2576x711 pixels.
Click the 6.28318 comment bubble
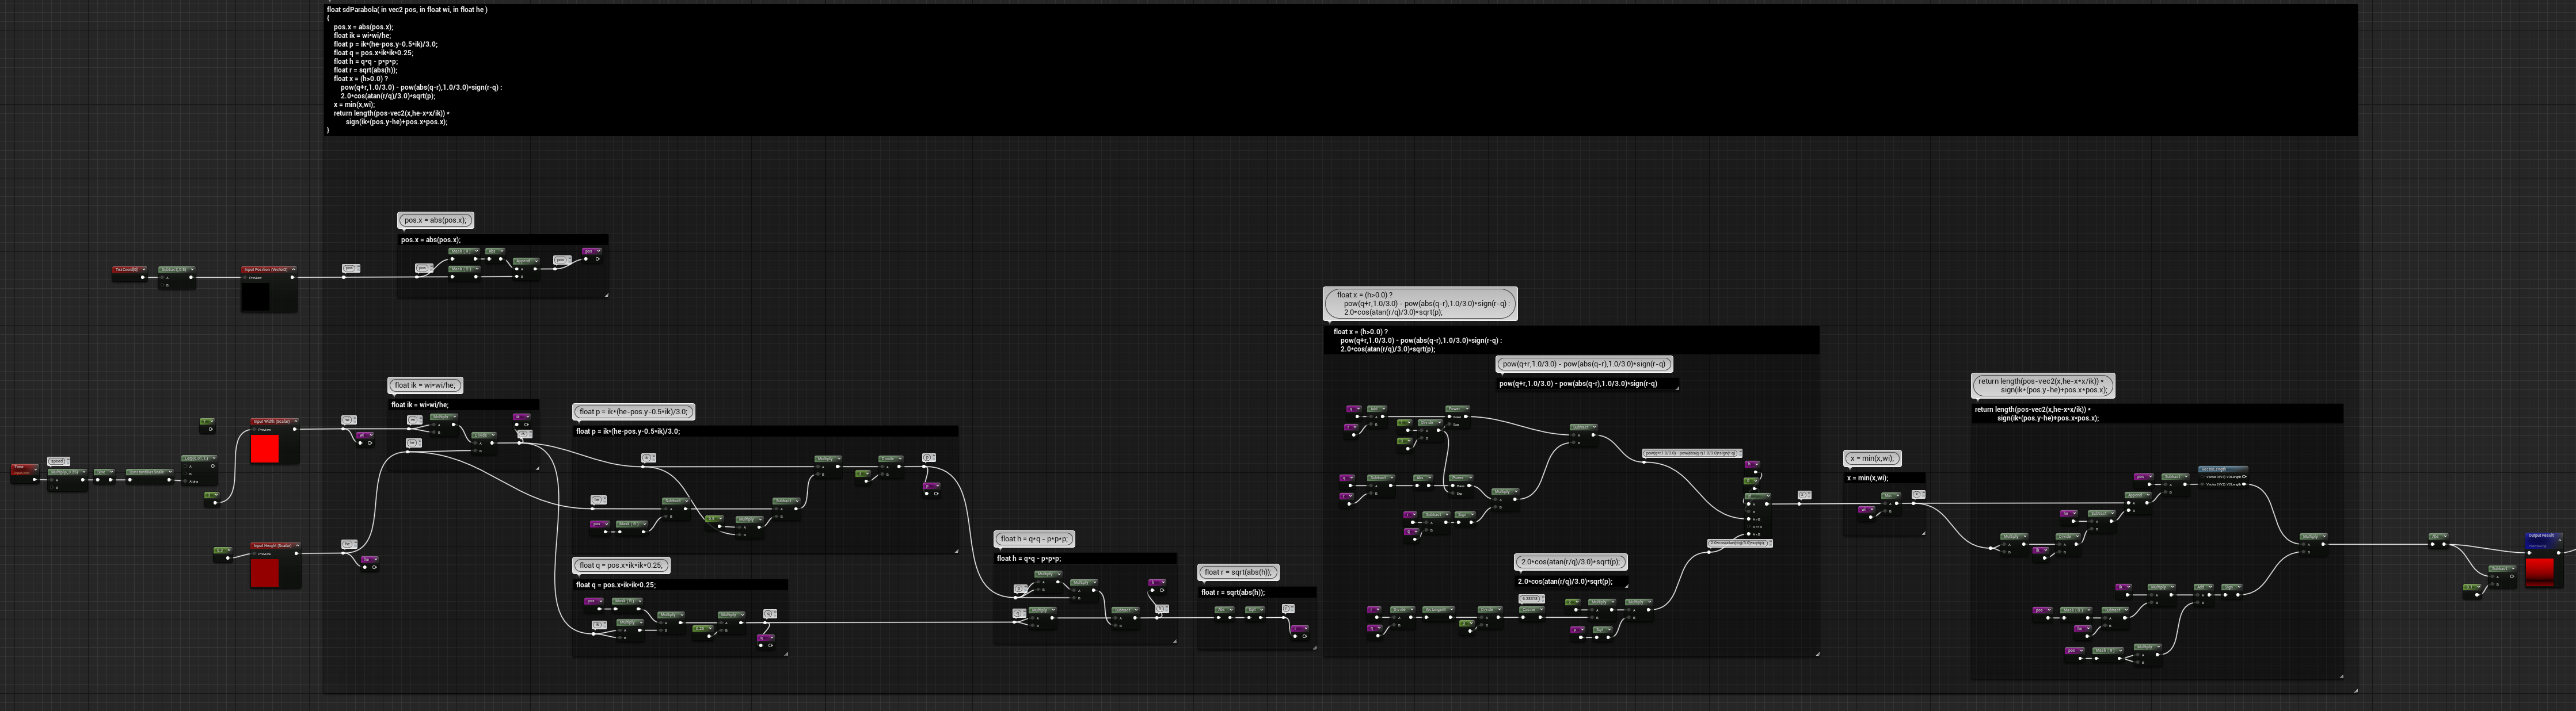point(1532,599)
